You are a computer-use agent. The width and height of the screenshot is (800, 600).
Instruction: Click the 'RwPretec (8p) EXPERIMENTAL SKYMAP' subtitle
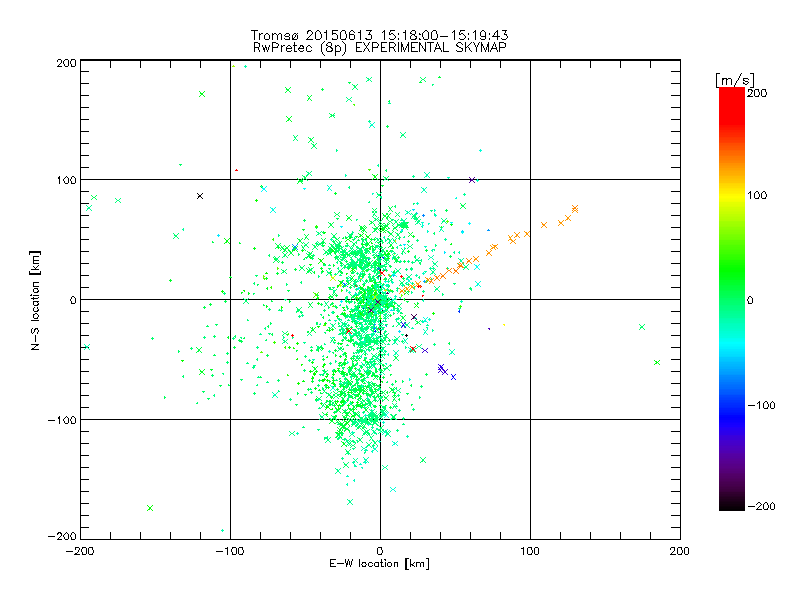pos(380,48)
